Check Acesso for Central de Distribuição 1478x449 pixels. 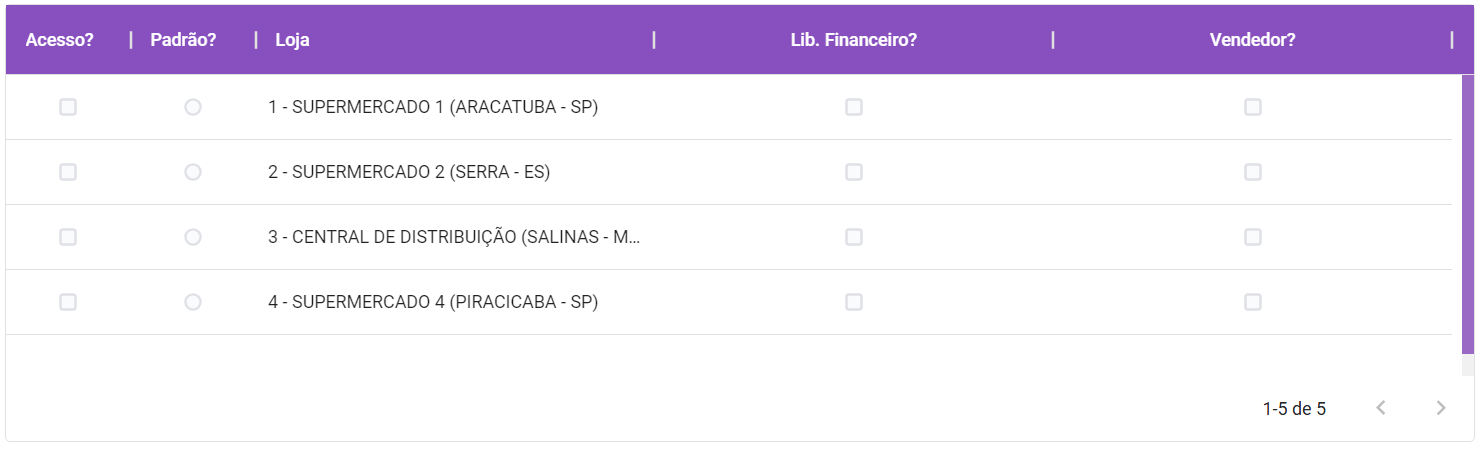[68, 237]
